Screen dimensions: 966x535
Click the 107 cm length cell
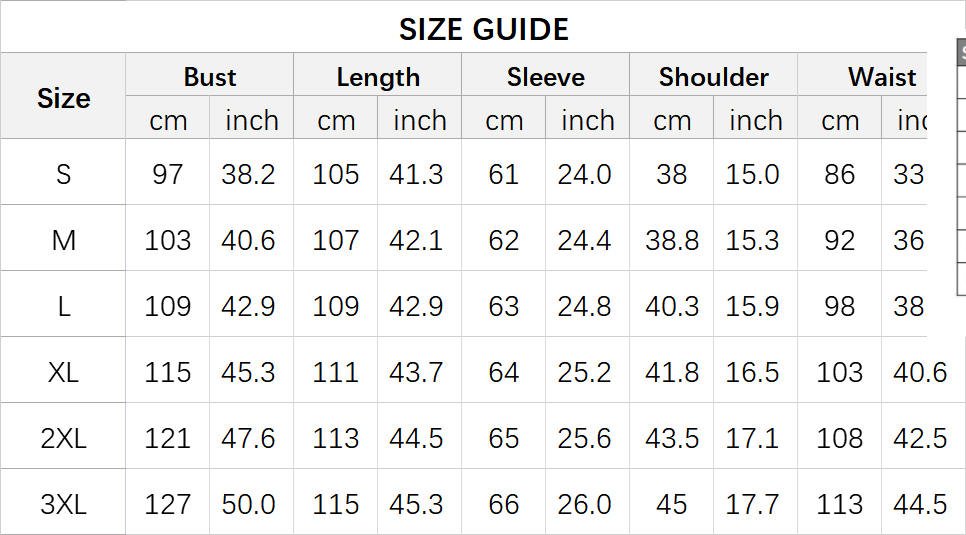(x=335, y=240)
